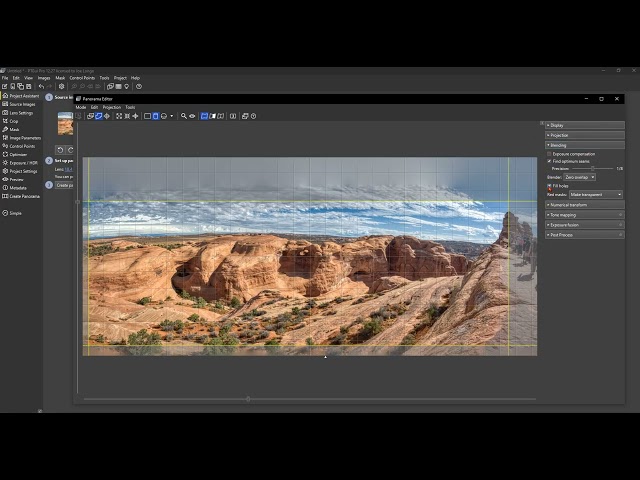This screenshot has height=480, width=640.
Task: Open the Mask section in the sidebar
Action: (11, 129)
